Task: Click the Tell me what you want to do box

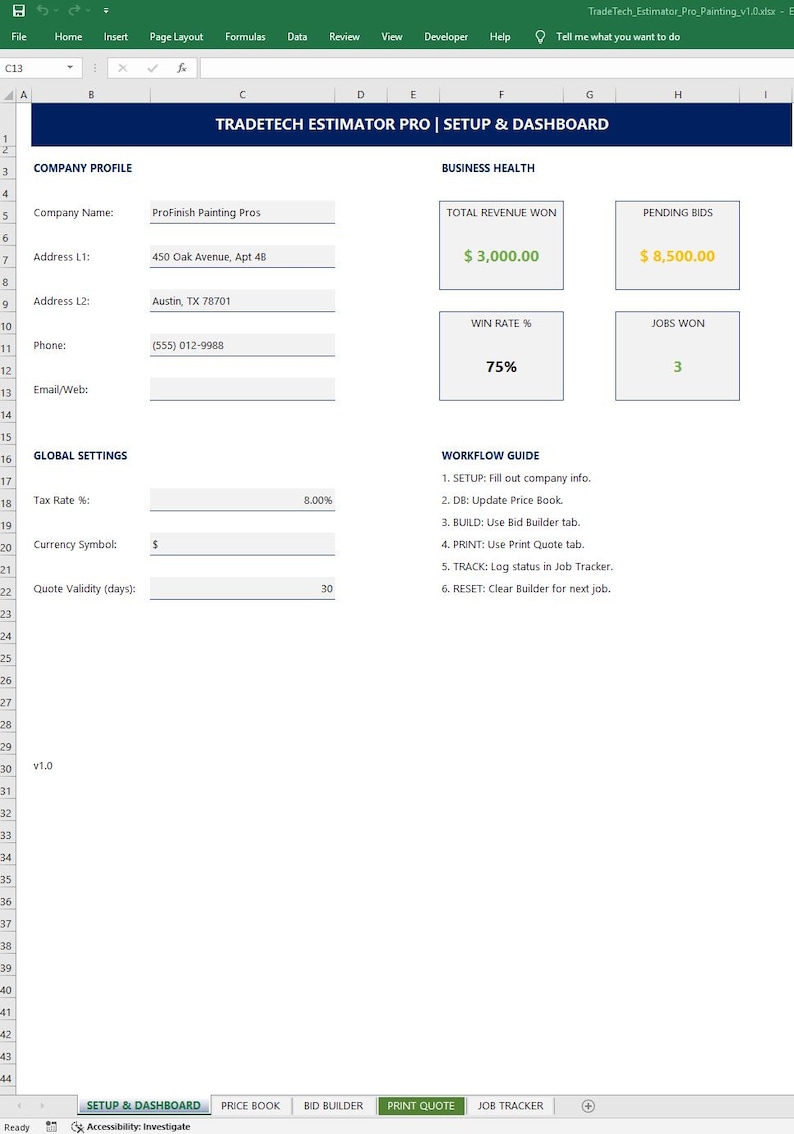Action: (x=618, y=37)
